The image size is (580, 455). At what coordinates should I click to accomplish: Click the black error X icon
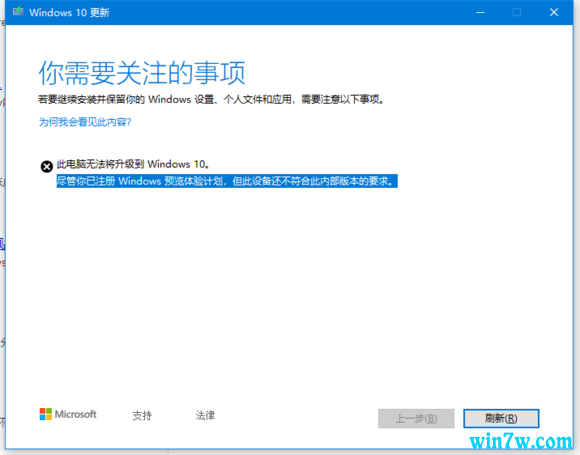[47, 167]
